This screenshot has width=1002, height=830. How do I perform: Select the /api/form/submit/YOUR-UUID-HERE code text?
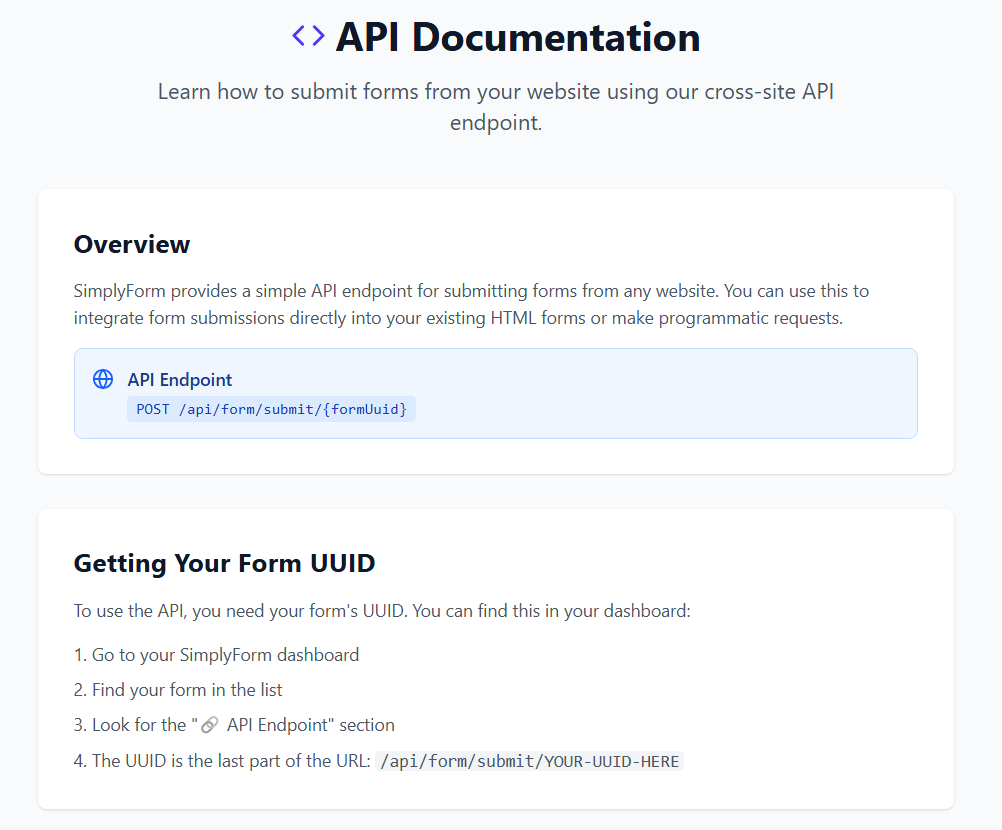click(530, 761)
